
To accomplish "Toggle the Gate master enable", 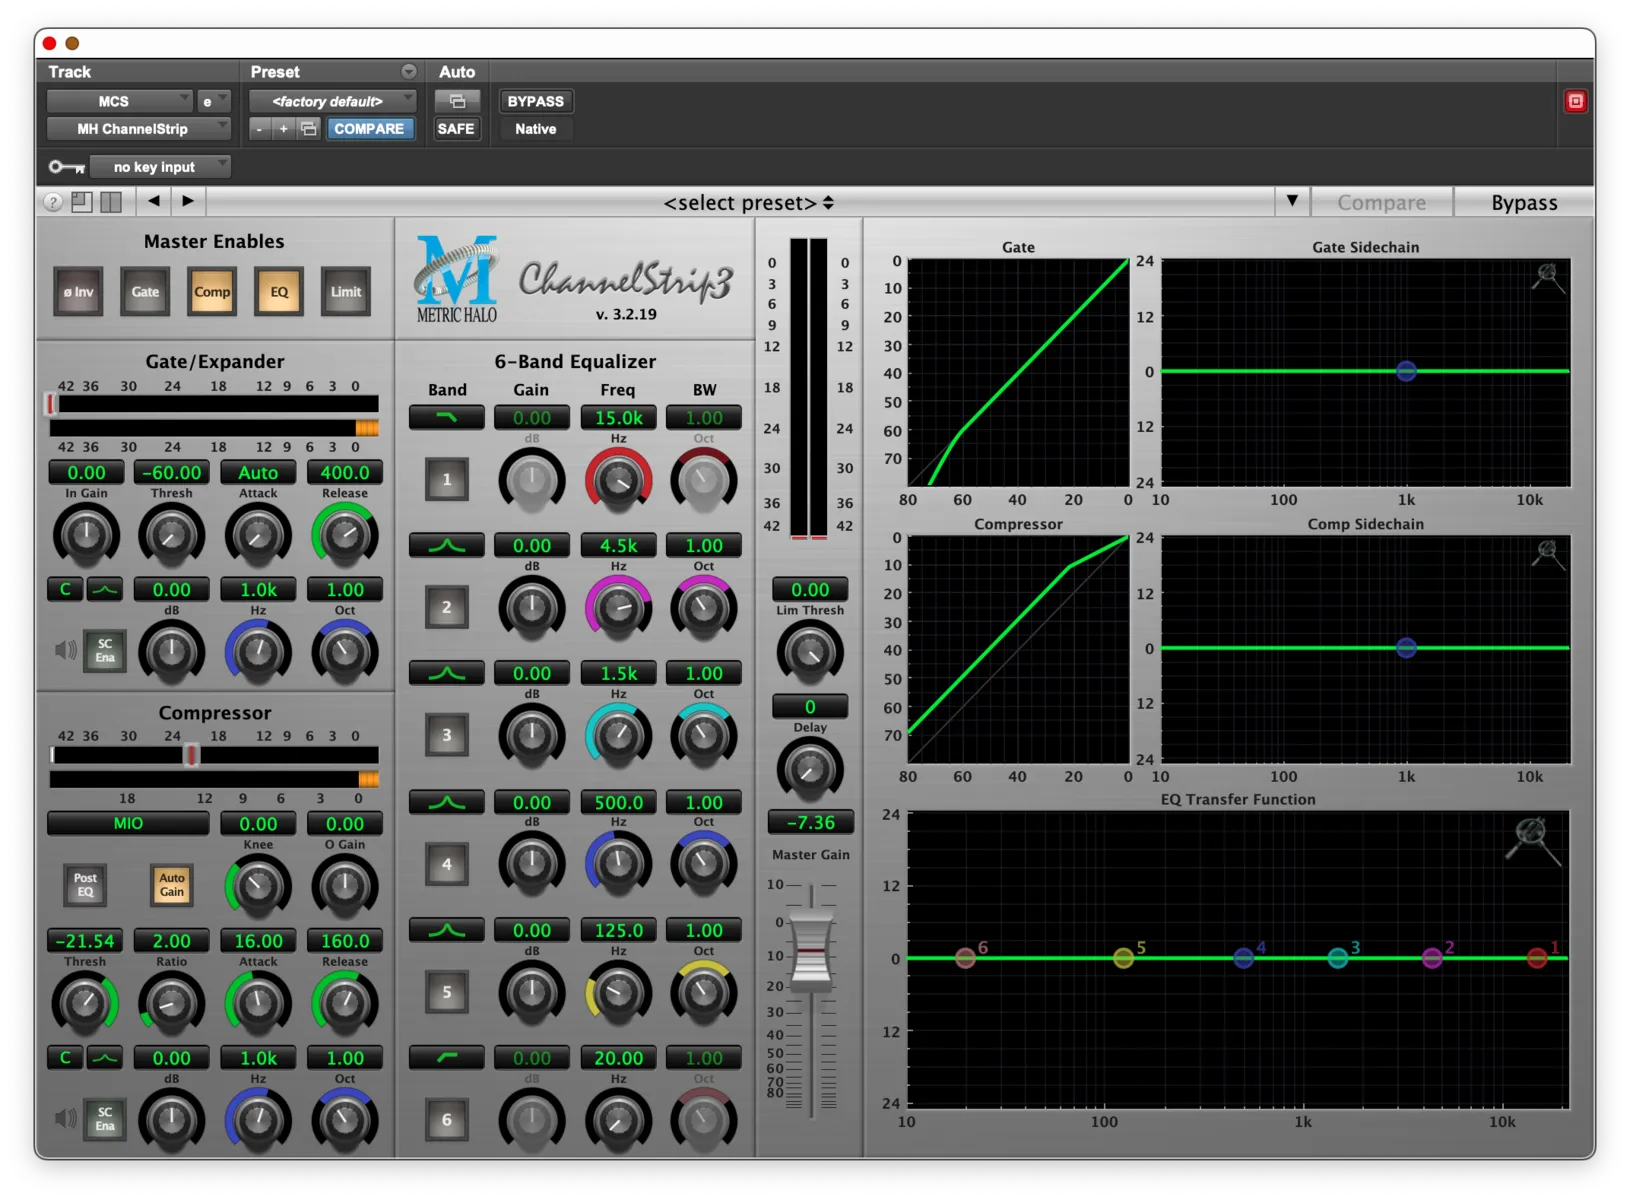I will pos(145,292).
